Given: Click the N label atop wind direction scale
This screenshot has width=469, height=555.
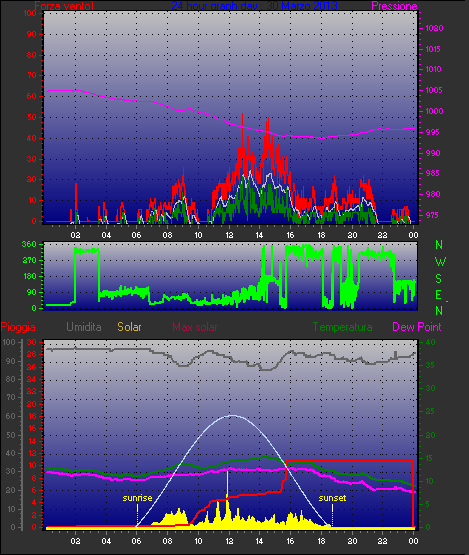Looking at the screenshot, I should (439, 245).
